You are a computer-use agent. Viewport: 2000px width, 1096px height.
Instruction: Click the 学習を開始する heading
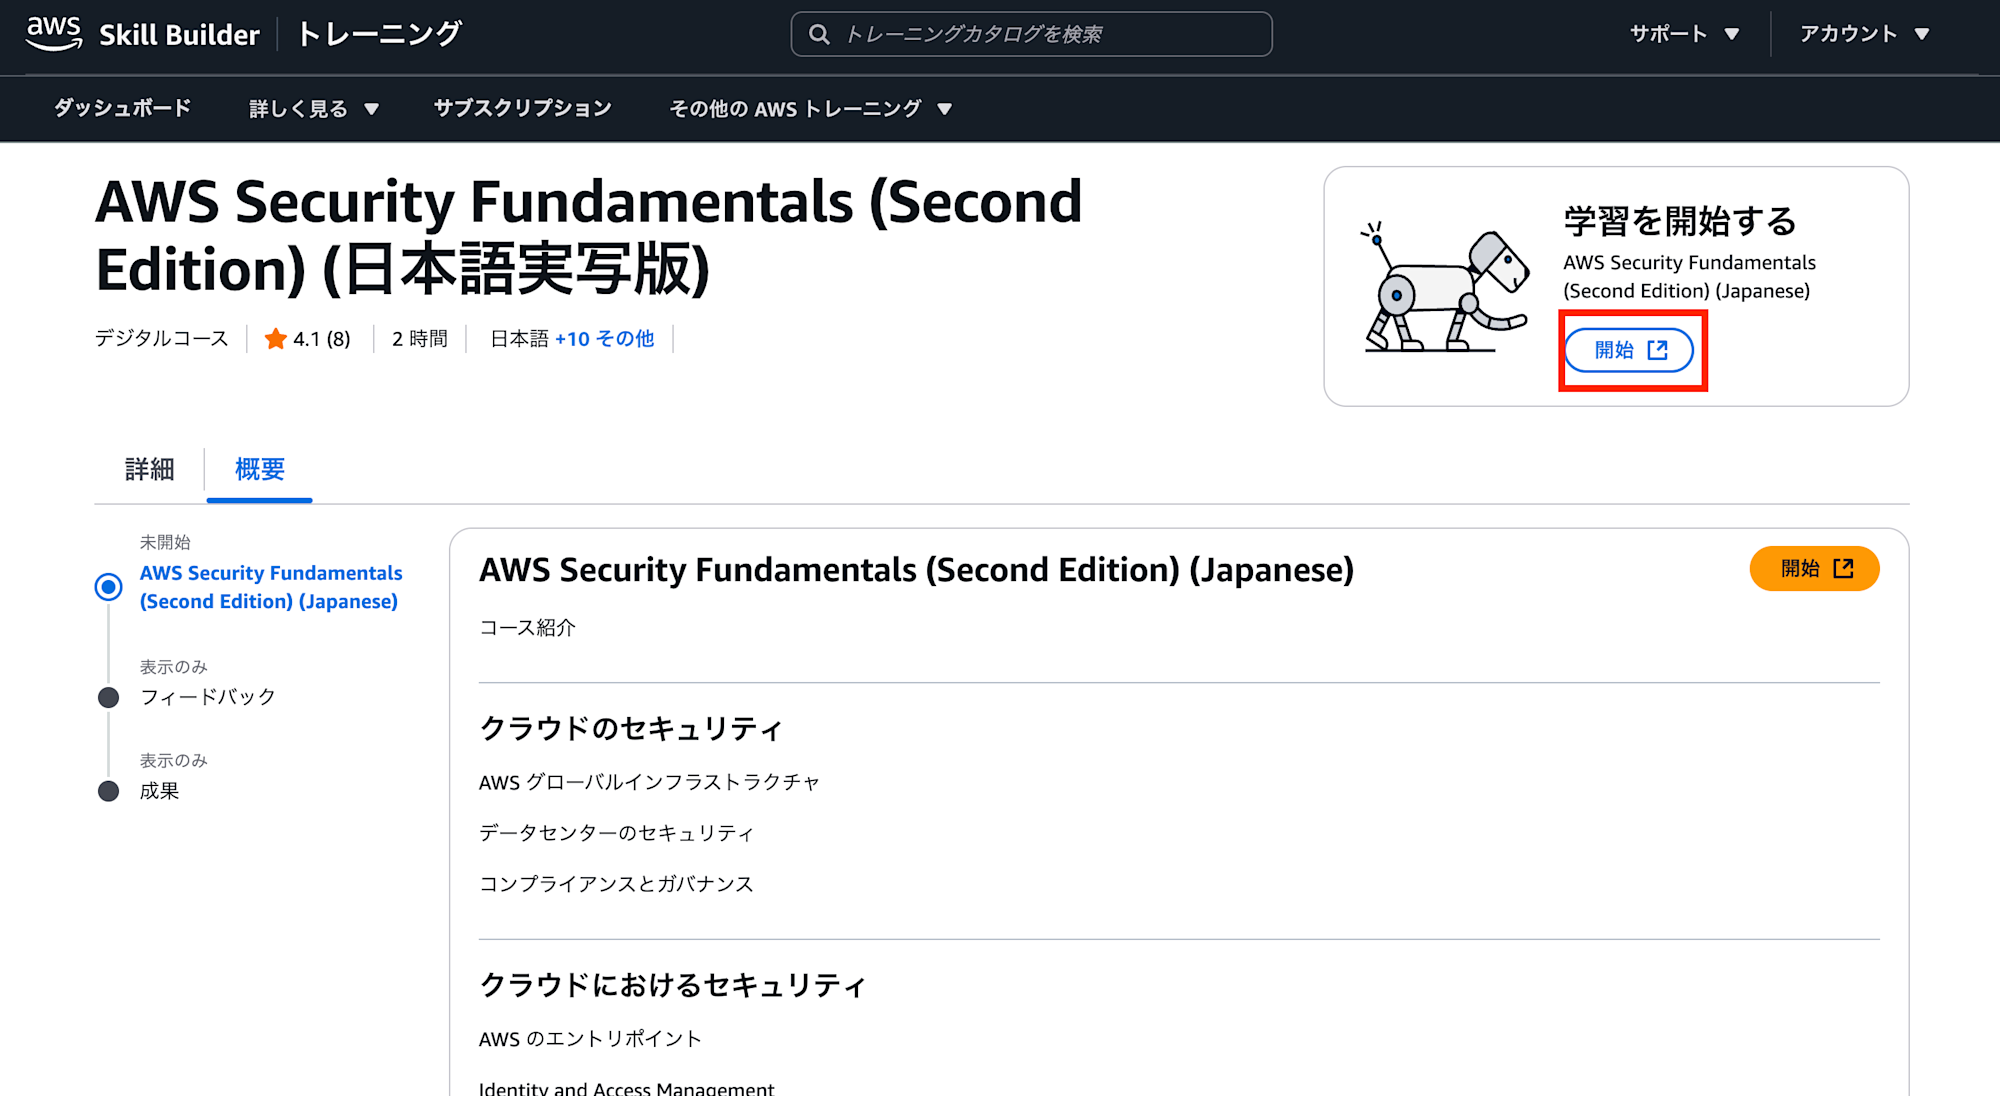pos(1680,221)
